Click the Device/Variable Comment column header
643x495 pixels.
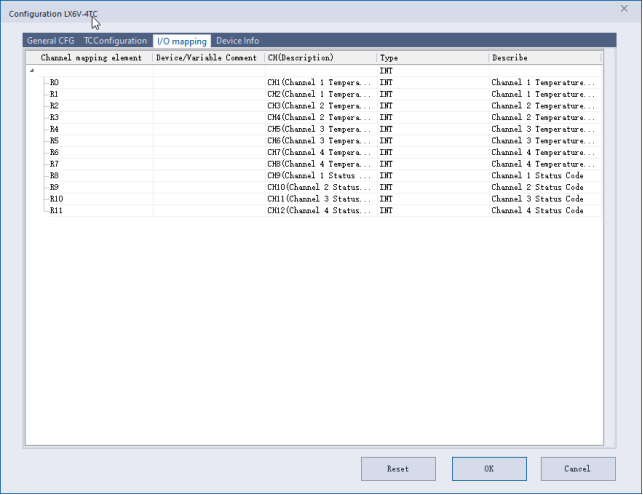tap(209, 58)
